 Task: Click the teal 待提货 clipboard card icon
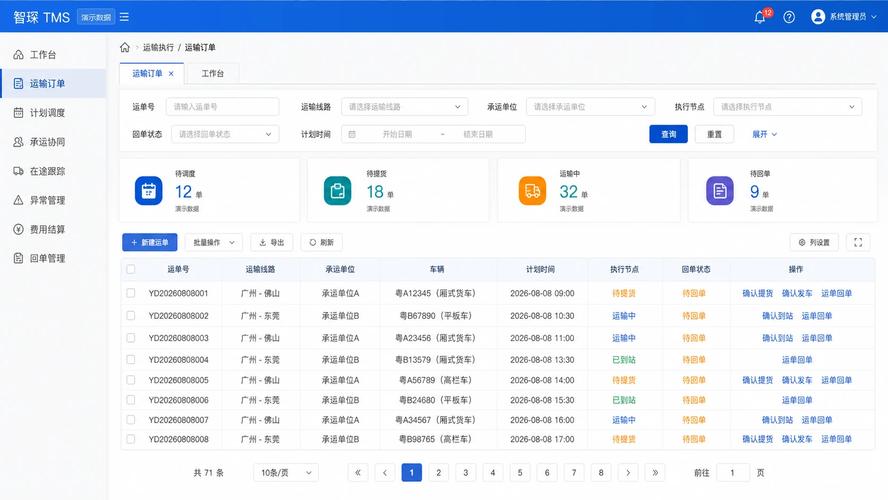tap(338, 191)
